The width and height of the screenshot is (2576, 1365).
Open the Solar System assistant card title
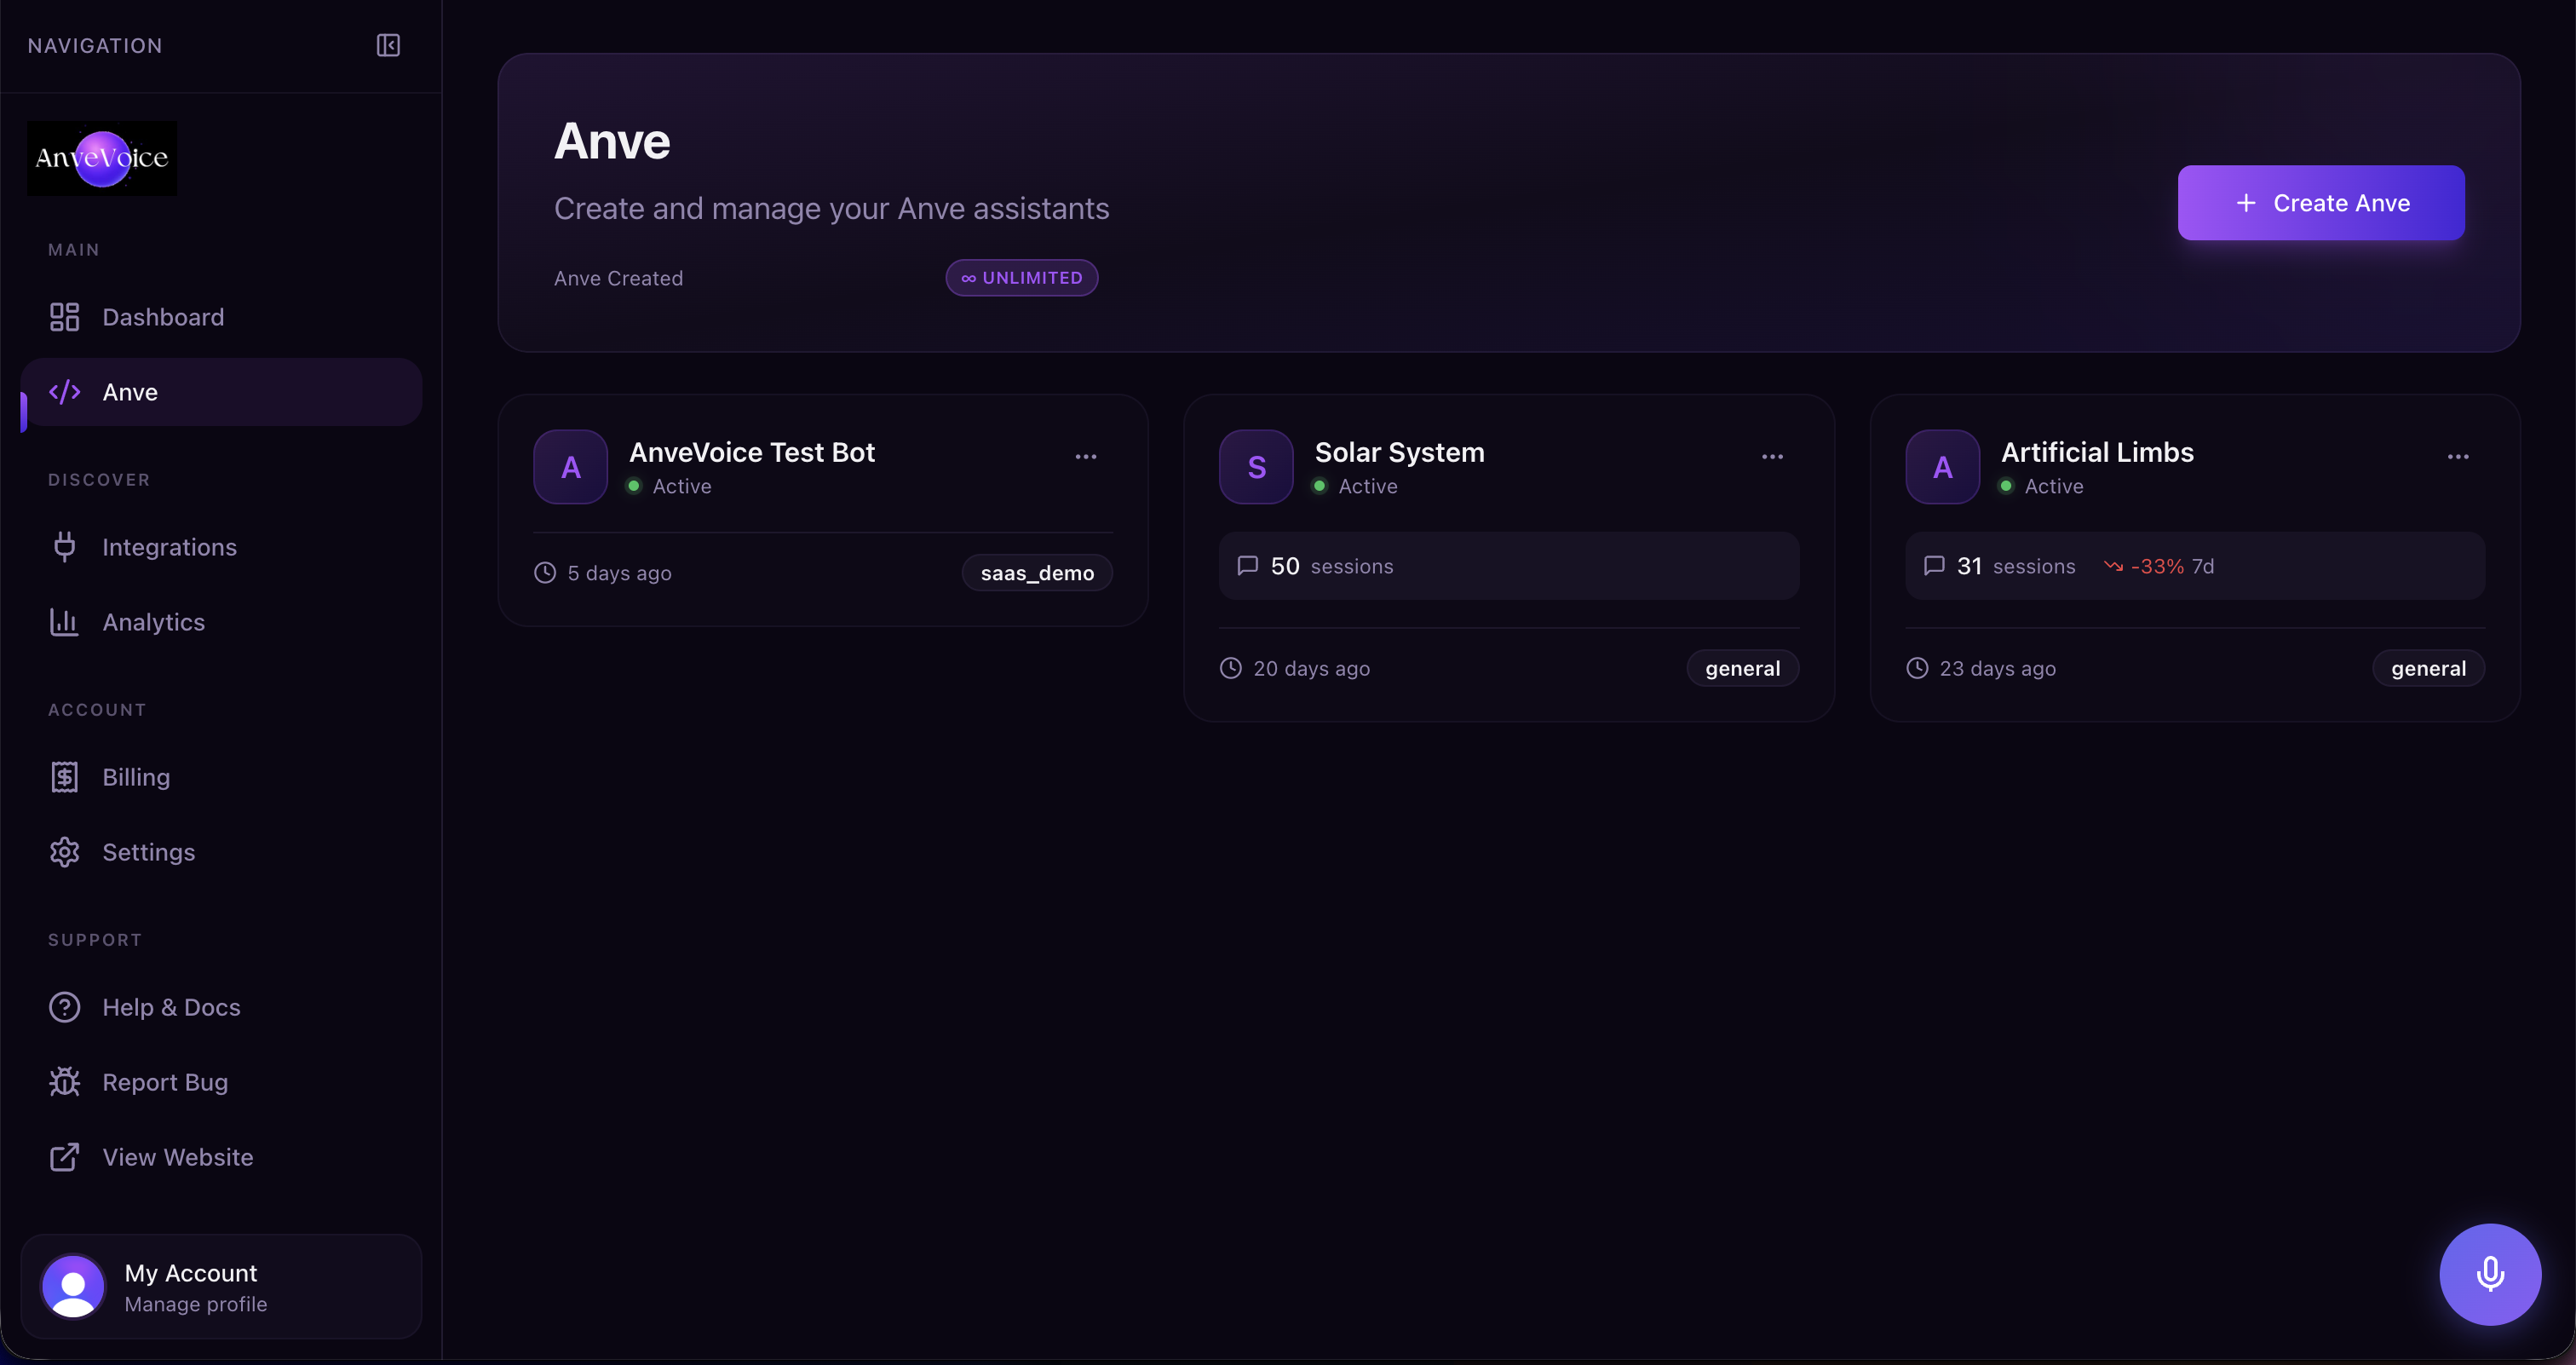1399,452
